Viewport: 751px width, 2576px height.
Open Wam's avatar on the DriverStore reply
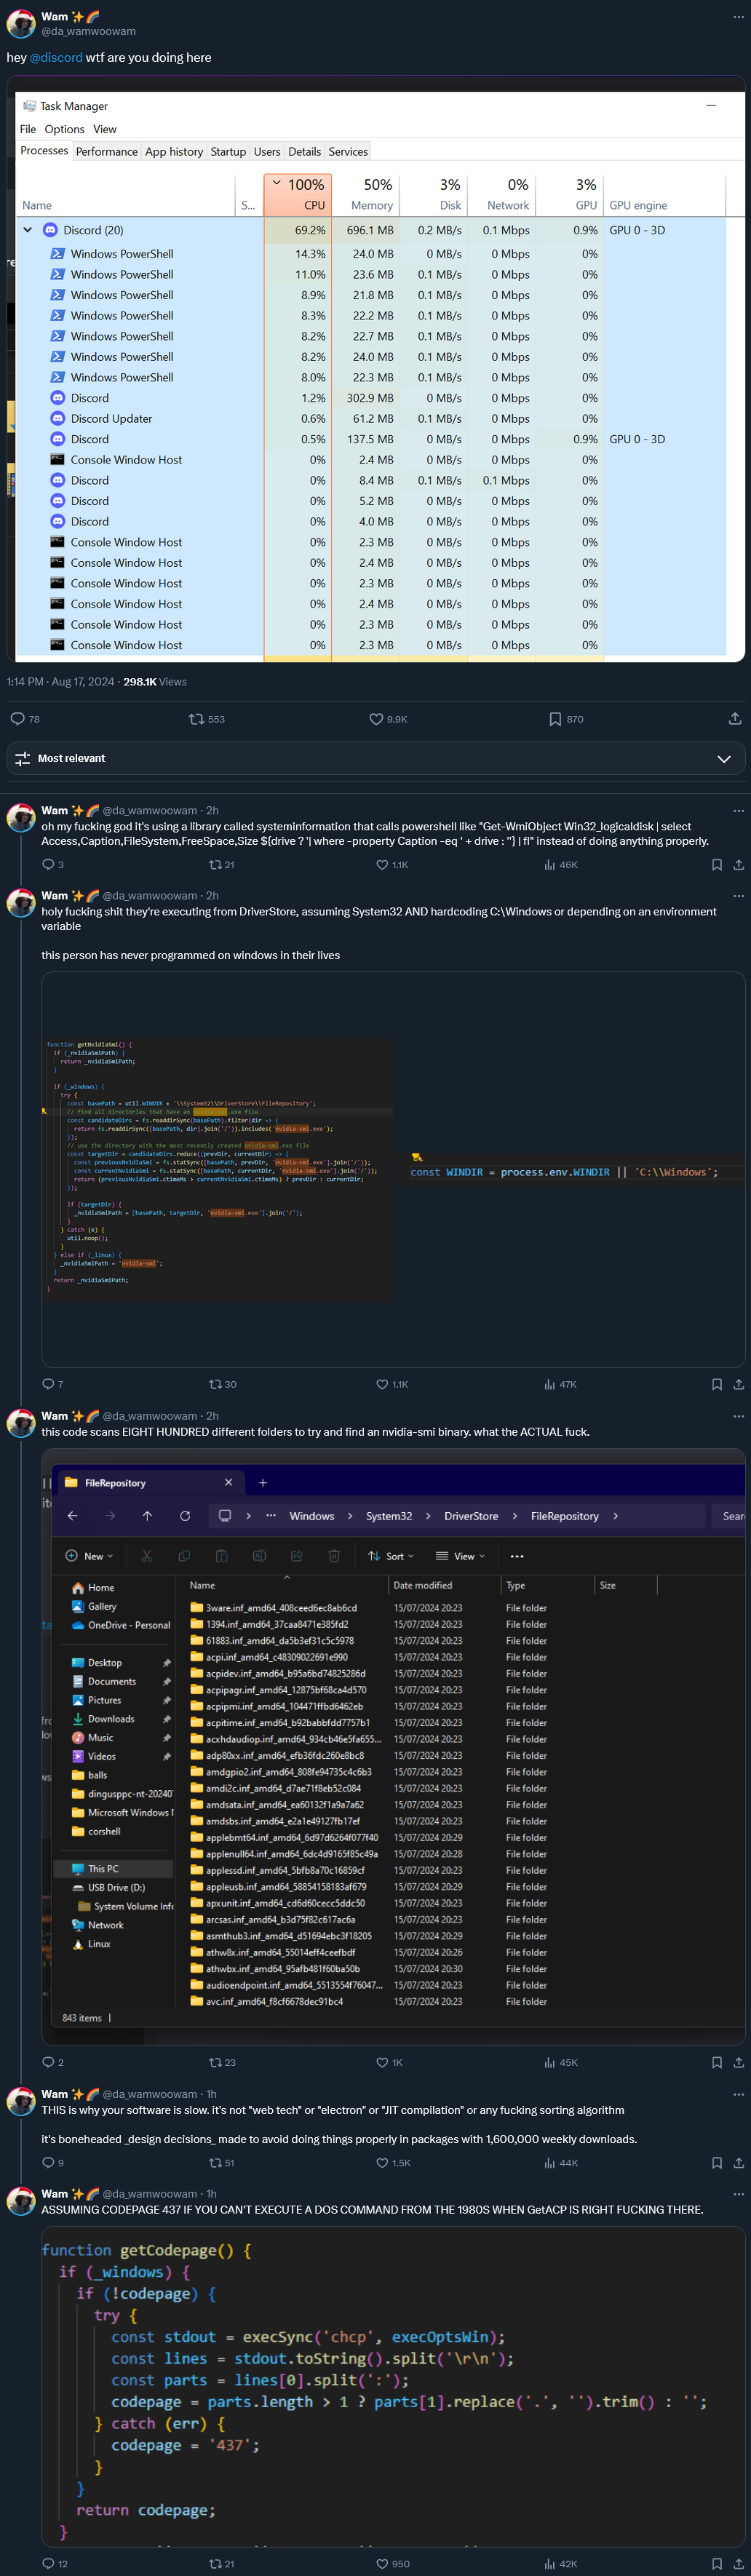point(21,903)
